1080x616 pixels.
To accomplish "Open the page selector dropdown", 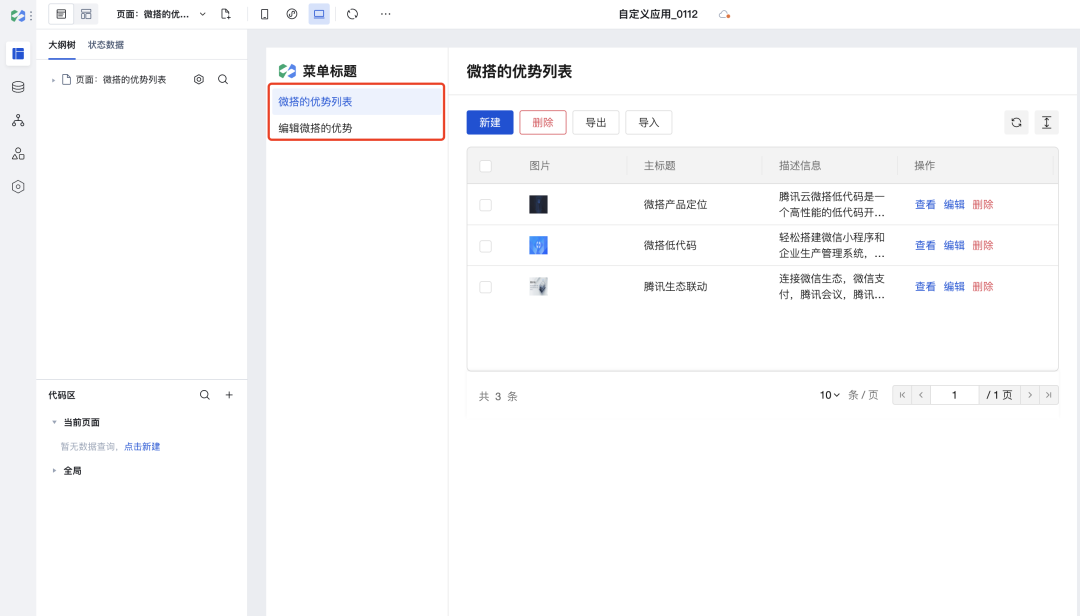I will [161, 14].
